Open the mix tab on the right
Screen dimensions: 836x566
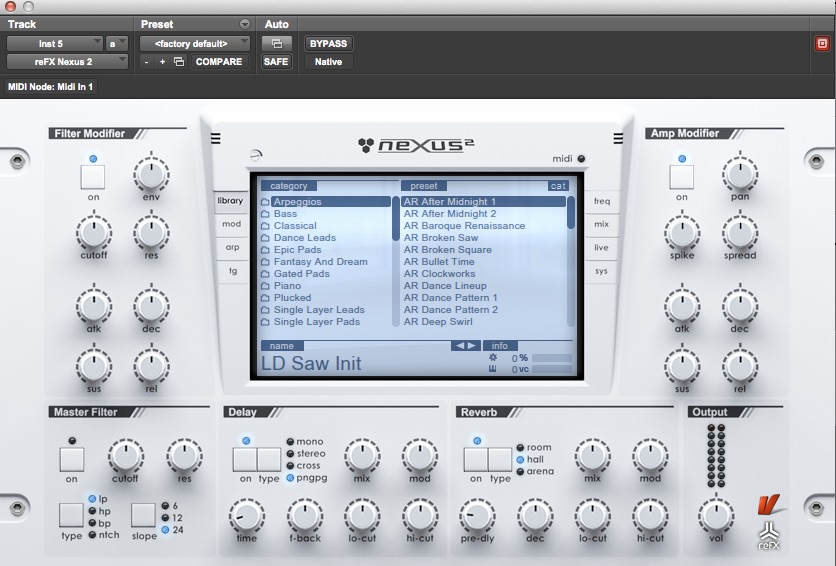click(x=601, y=224)
